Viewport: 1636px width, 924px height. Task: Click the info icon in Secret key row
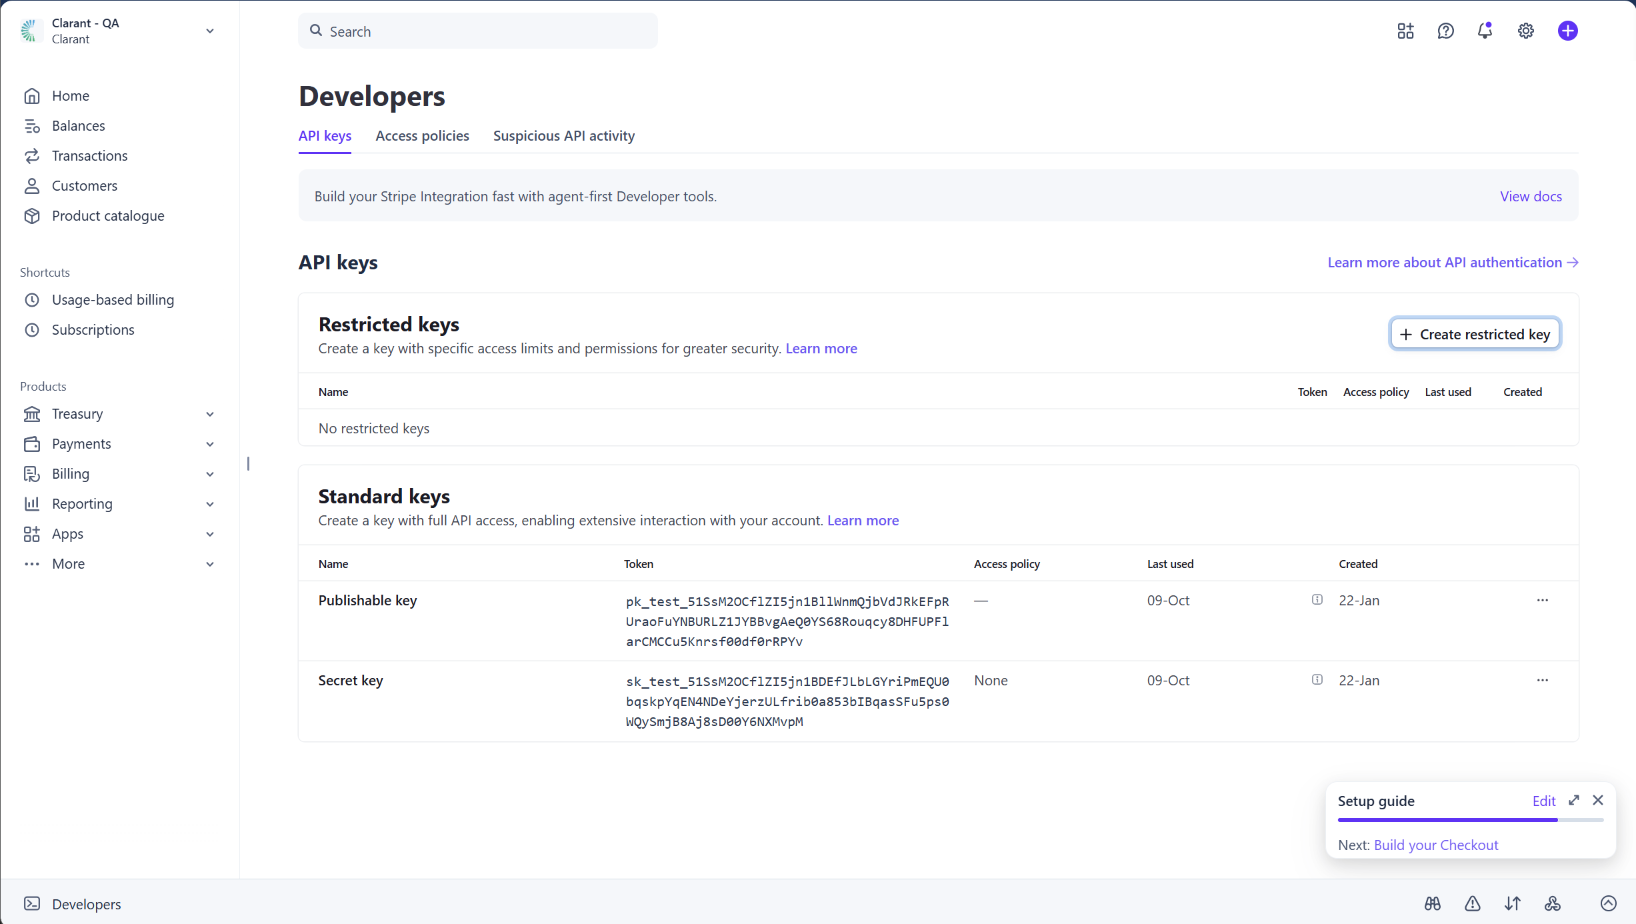click(1317, 680)
